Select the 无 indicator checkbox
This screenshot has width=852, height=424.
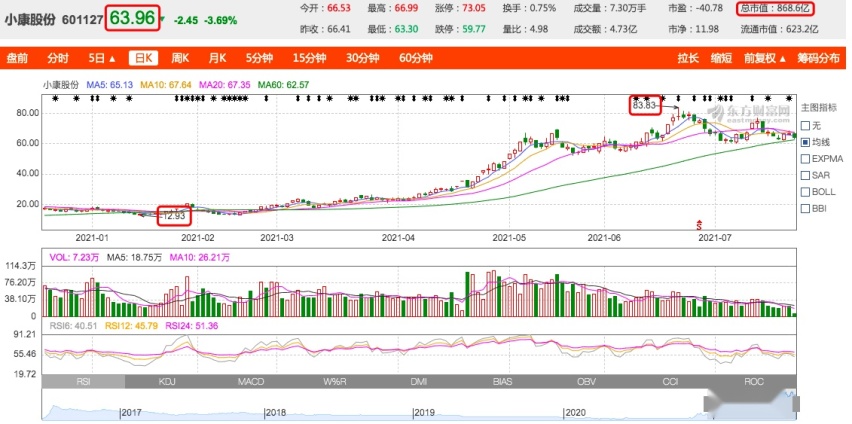tap(805, 126)
